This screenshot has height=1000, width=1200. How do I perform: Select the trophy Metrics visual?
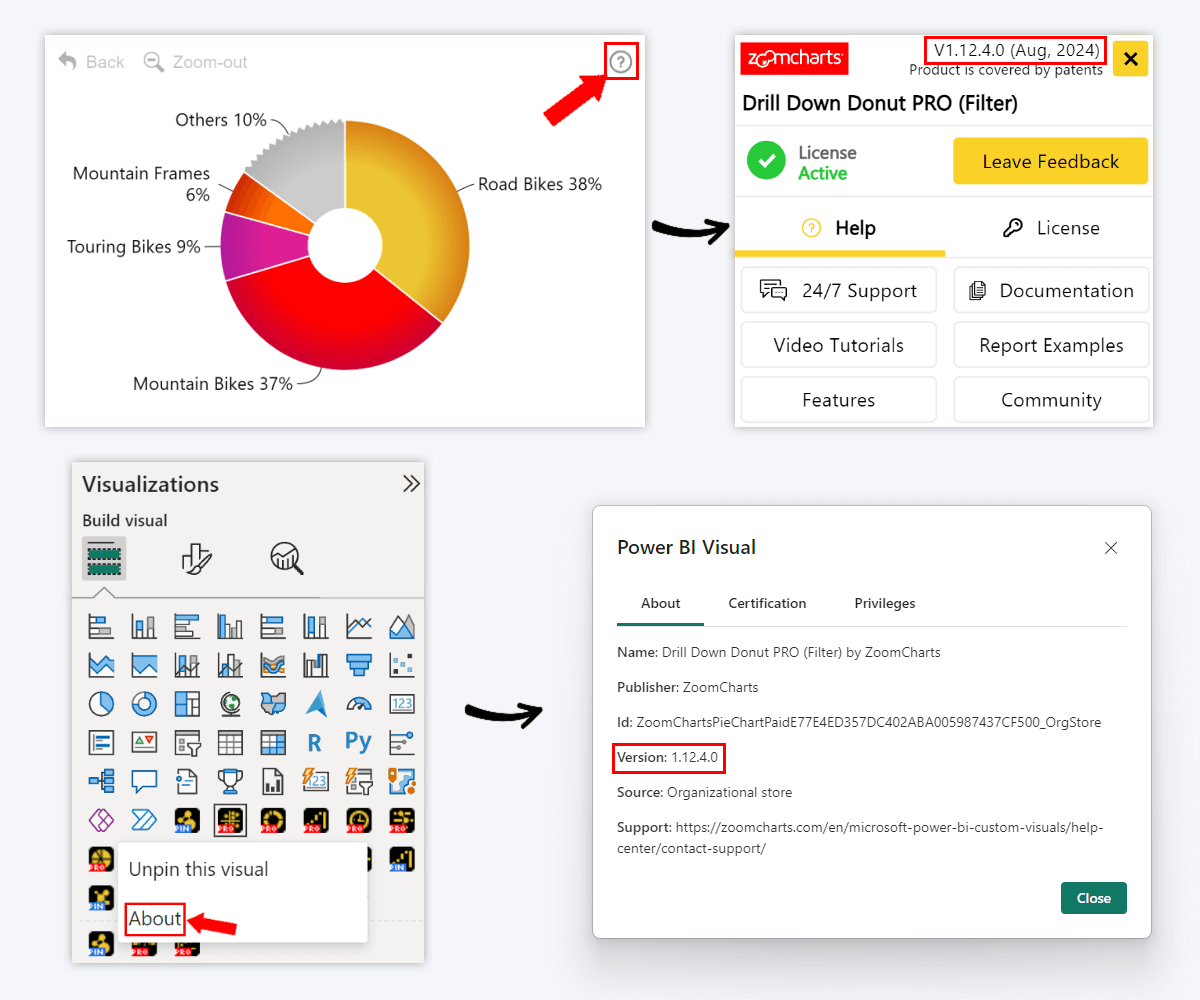pos(230,781)
